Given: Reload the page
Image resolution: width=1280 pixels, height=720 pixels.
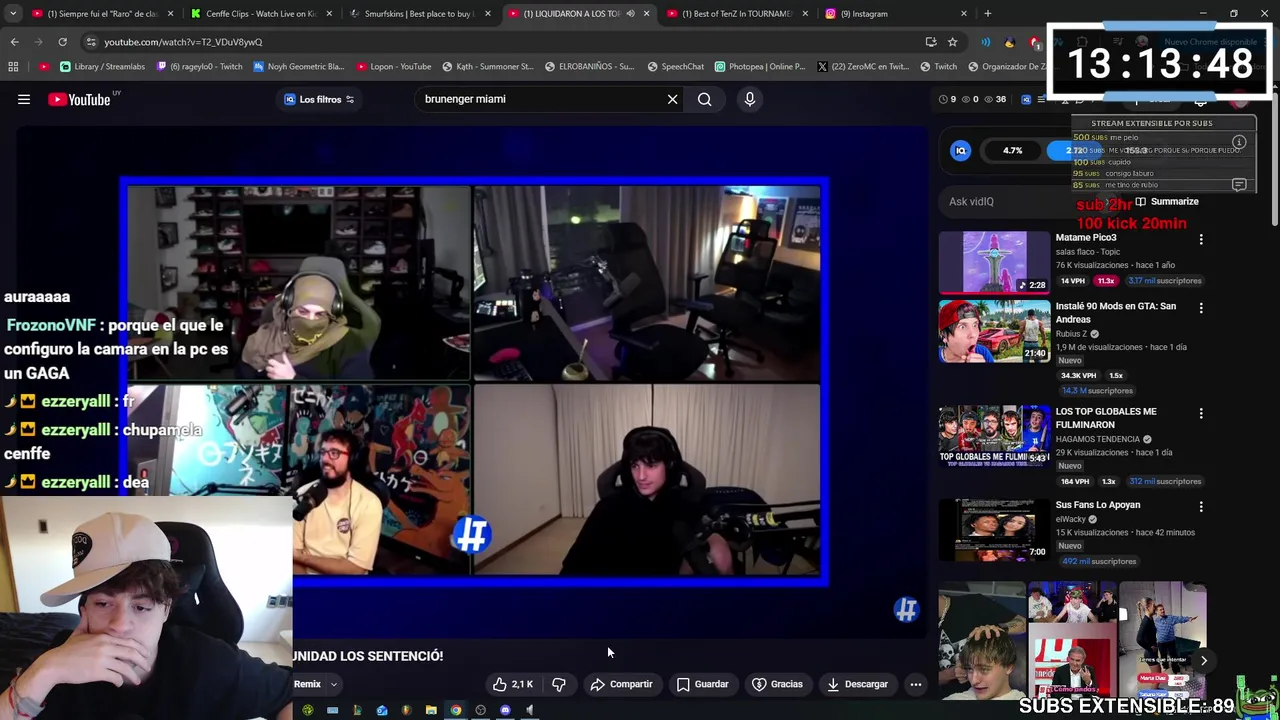Looking at the screenshot, I should pos(62,42).
